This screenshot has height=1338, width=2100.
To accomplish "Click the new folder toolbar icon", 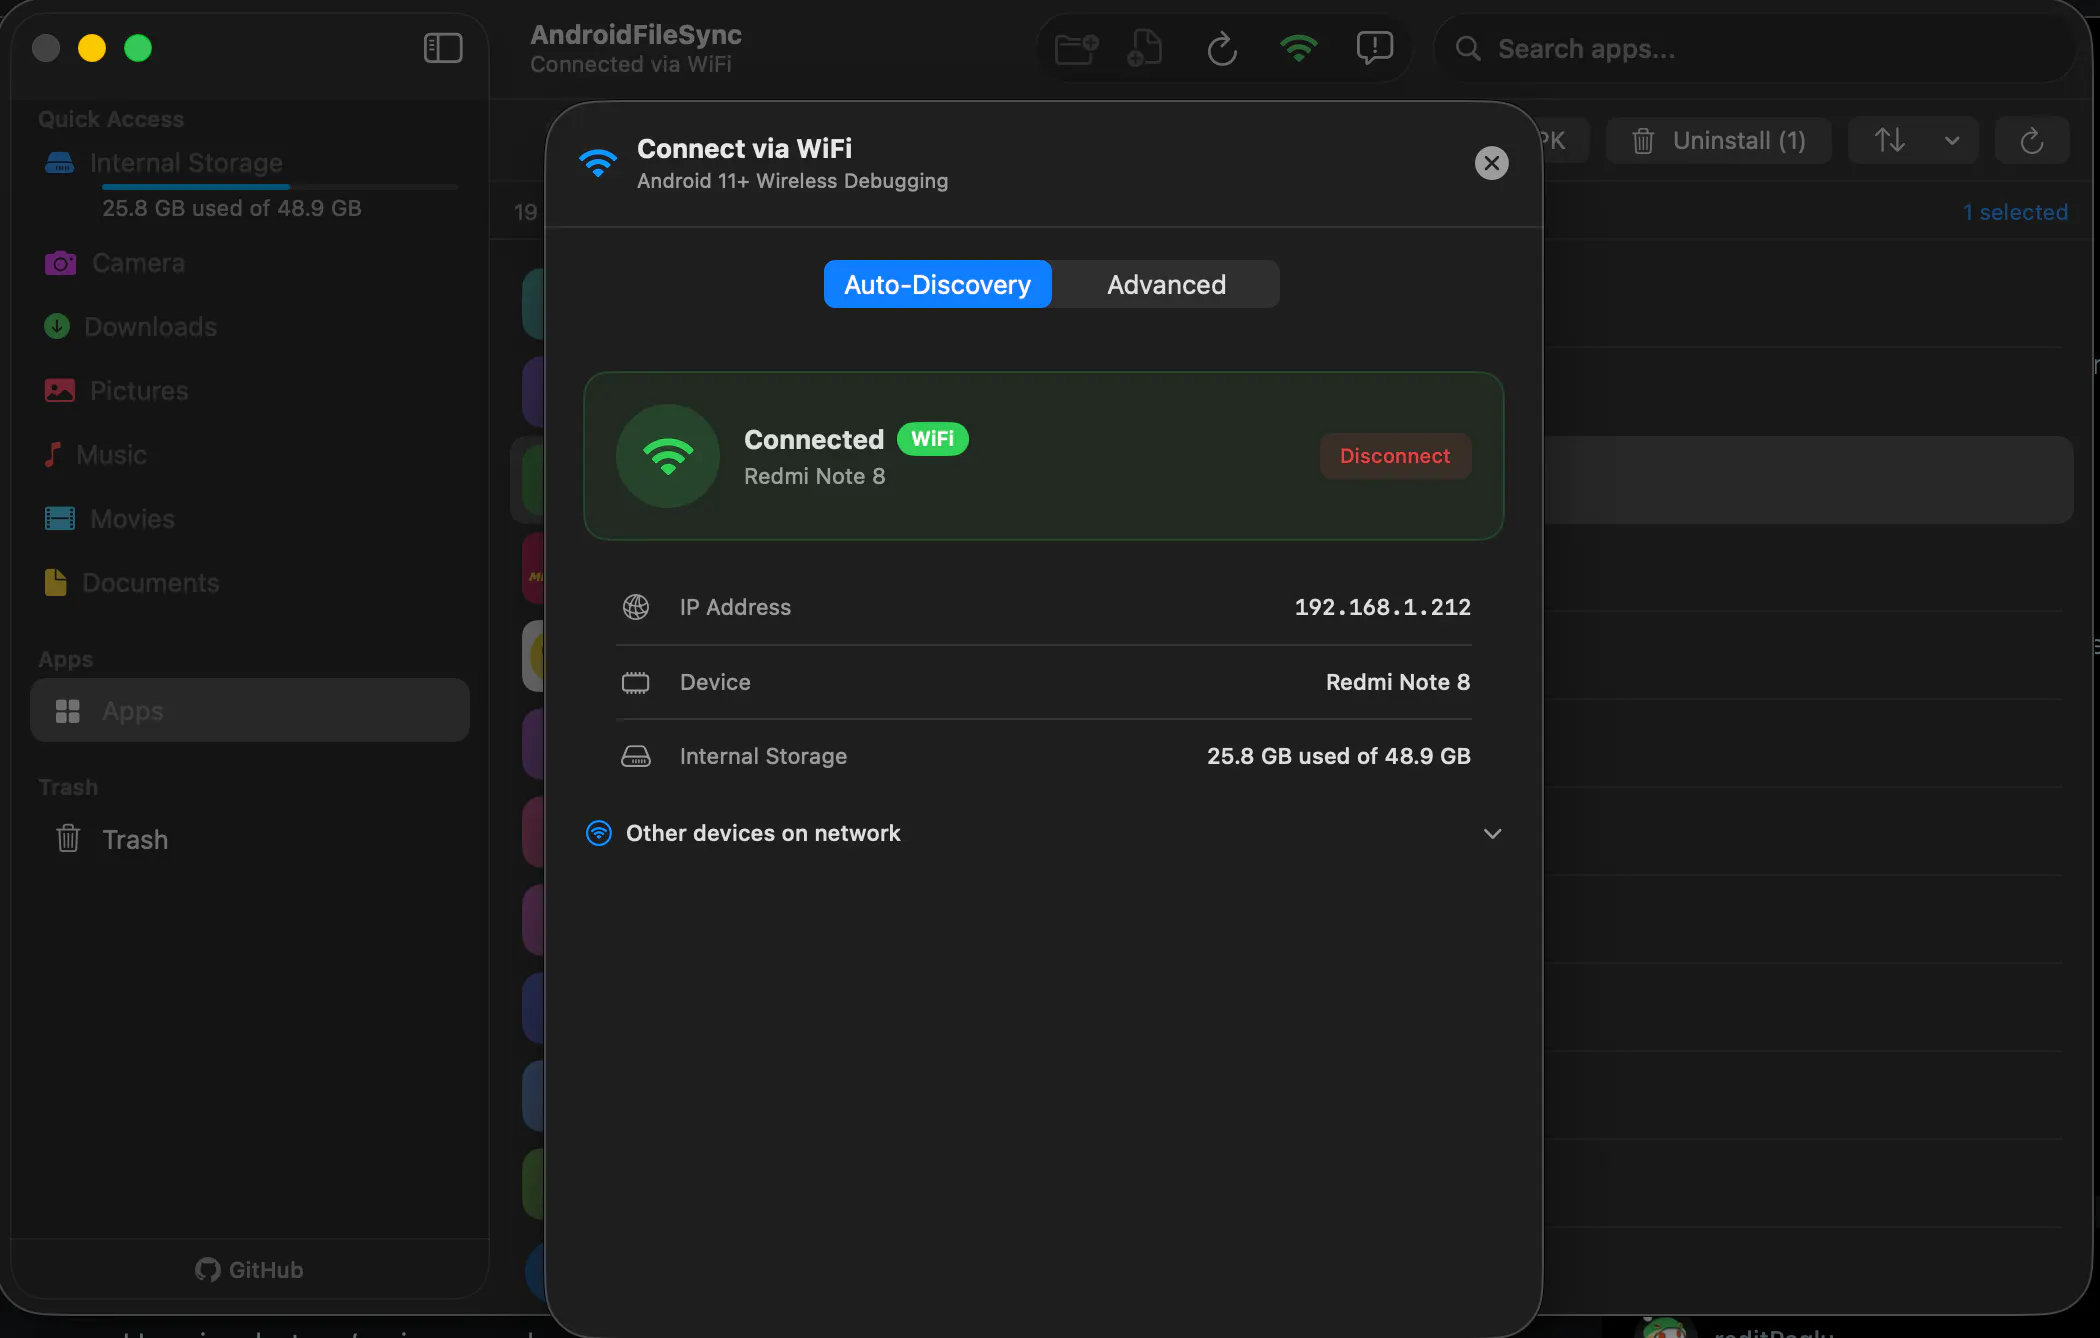I will tap(1076, 48).
